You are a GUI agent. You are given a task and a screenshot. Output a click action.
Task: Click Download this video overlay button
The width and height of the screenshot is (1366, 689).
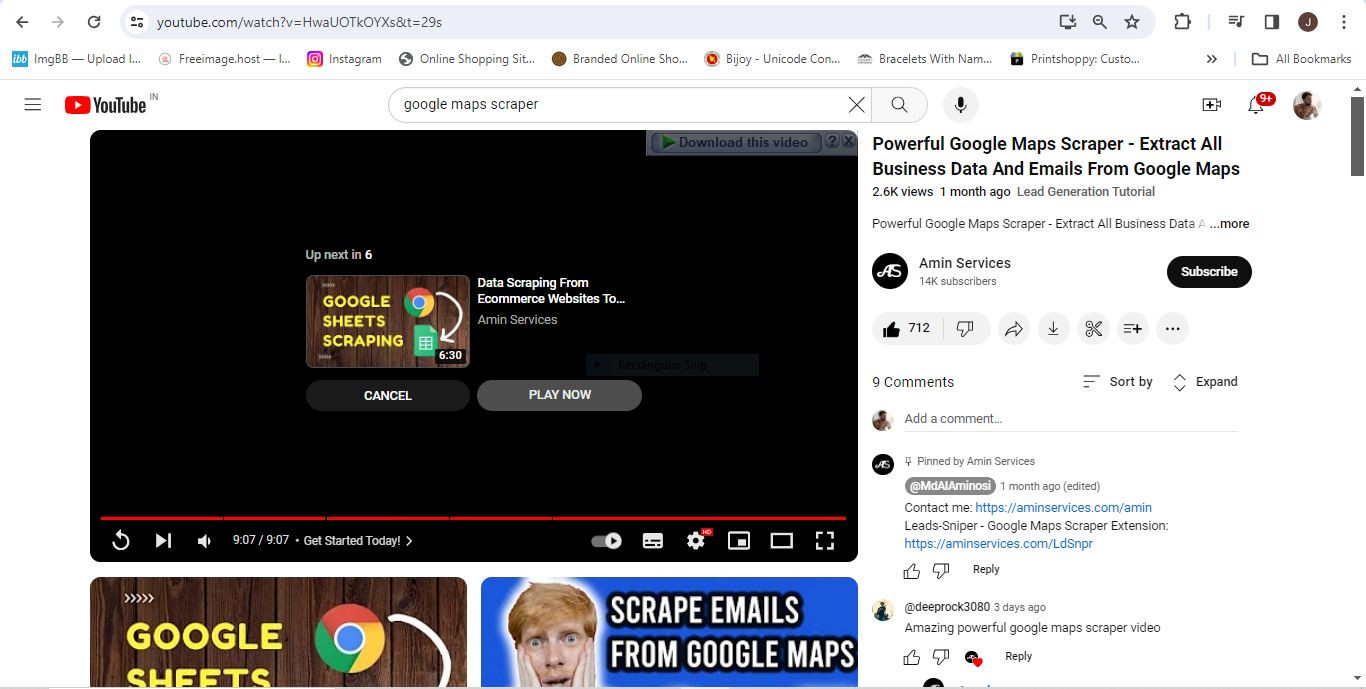coord(735,142)
